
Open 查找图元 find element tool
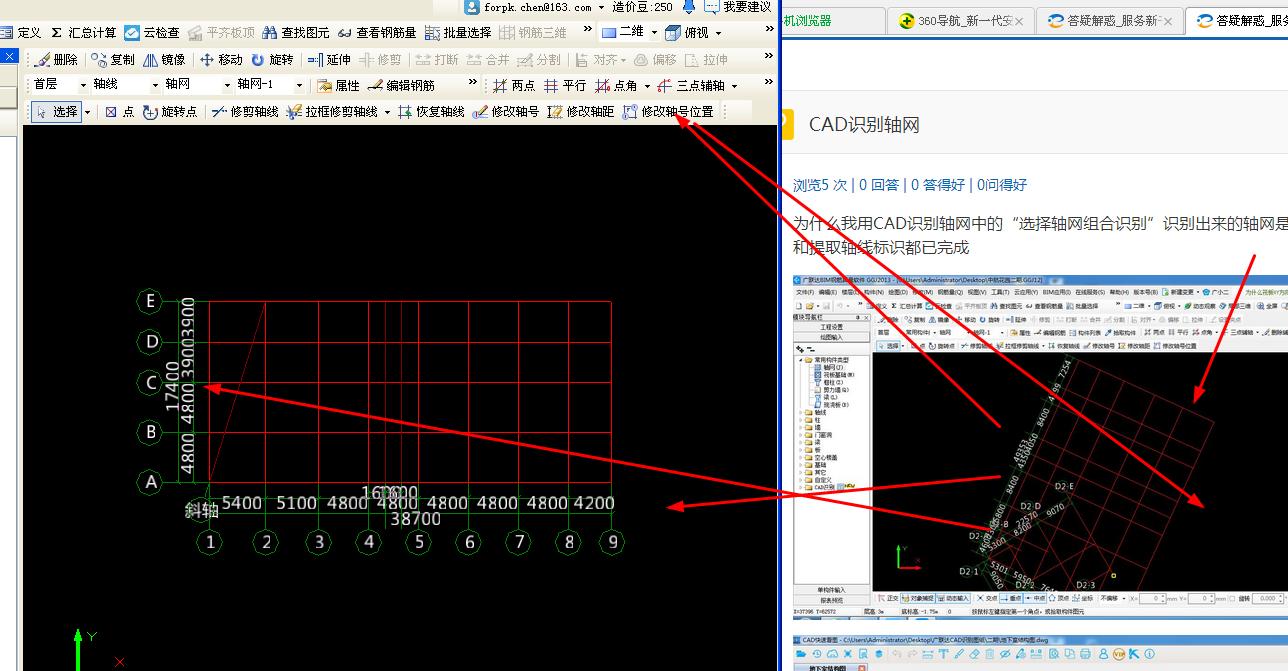coord(296,33)
